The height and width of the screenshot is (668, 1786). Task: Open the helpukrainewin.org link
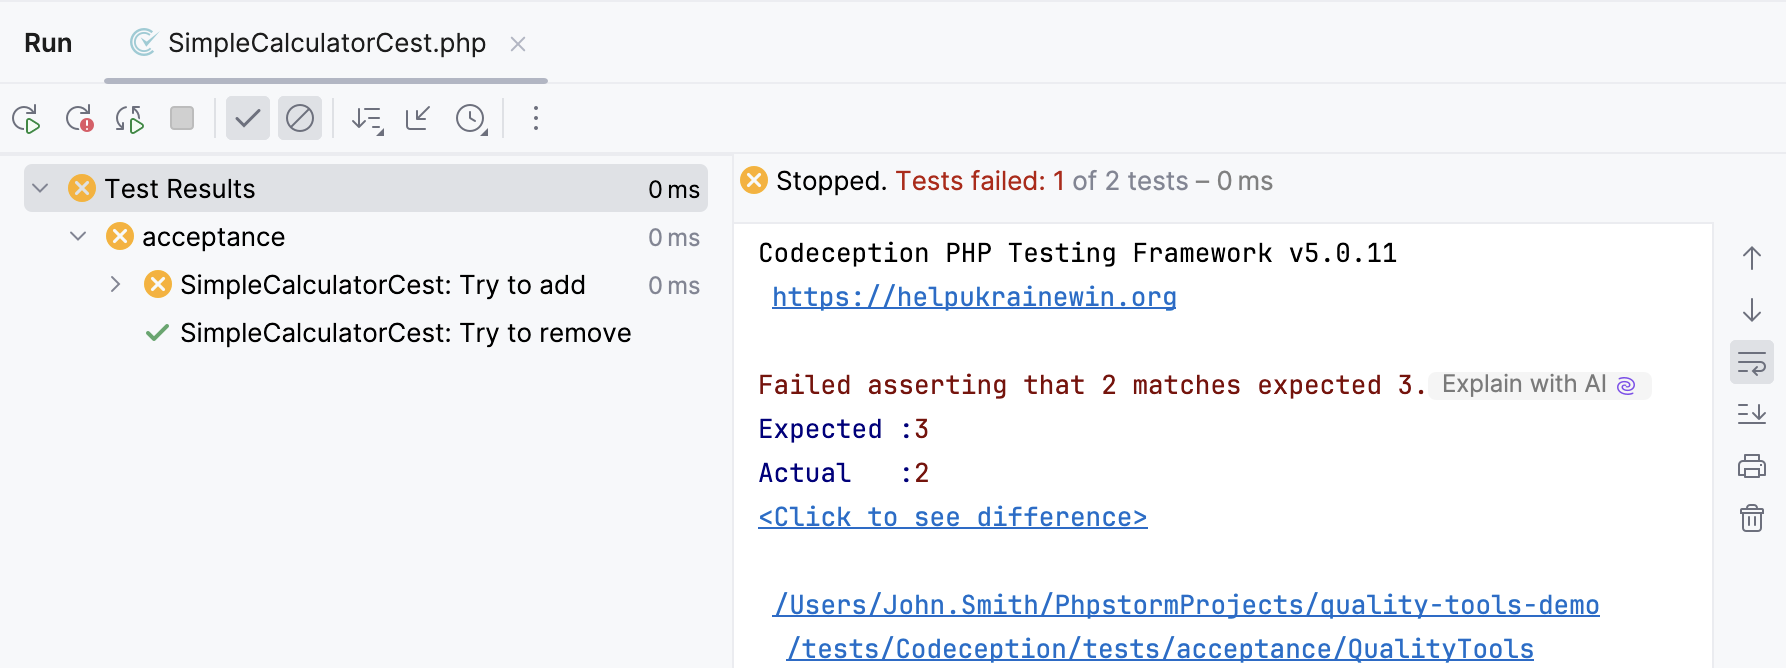(x=973, y=296)
